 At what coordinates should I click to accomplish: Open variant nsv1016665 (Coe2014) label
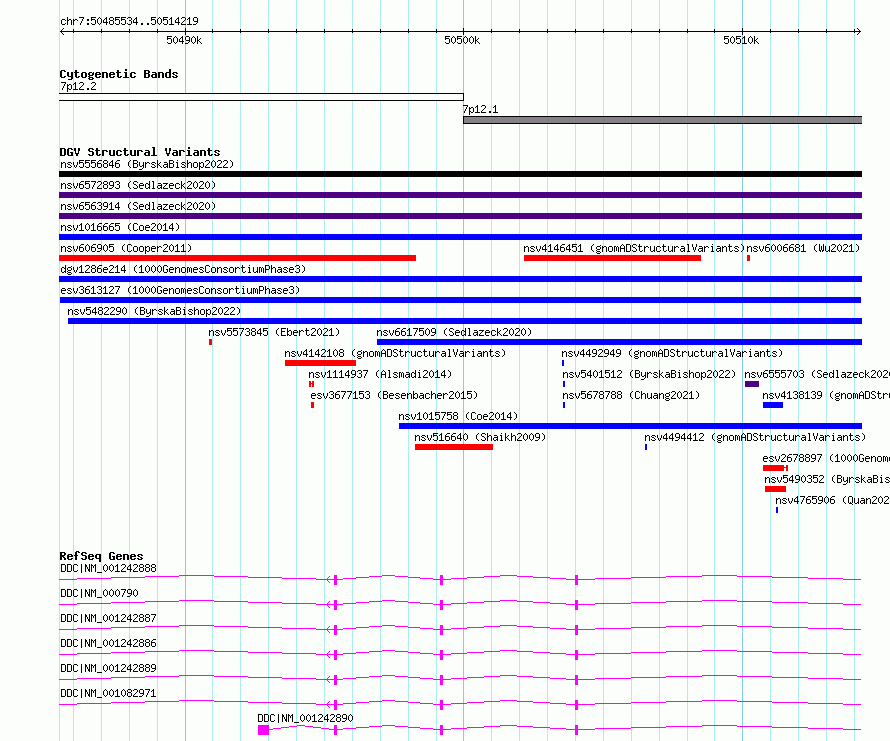pyautogui.click(x=120, y=227)
